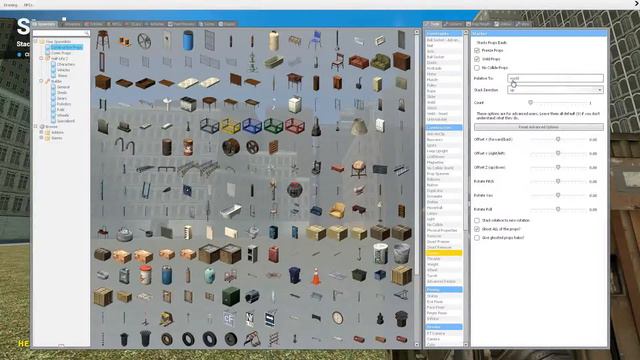The height and width of the screenshot is (360, 640).
Task: Select the Physical Properties tool
Action: tap(444, 231)
